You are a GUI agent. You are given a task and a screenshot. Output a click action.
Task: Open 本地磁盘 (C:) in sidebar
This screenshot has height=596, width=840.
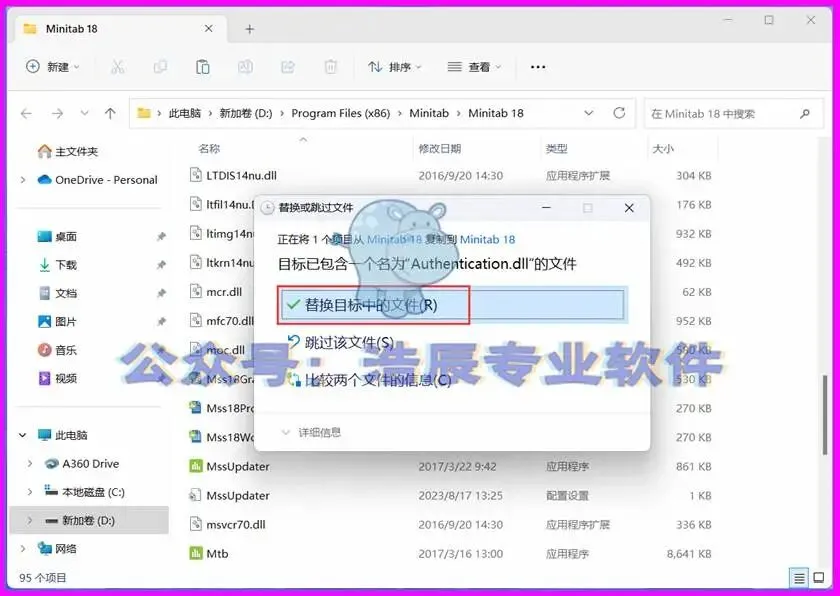point(85,492)
